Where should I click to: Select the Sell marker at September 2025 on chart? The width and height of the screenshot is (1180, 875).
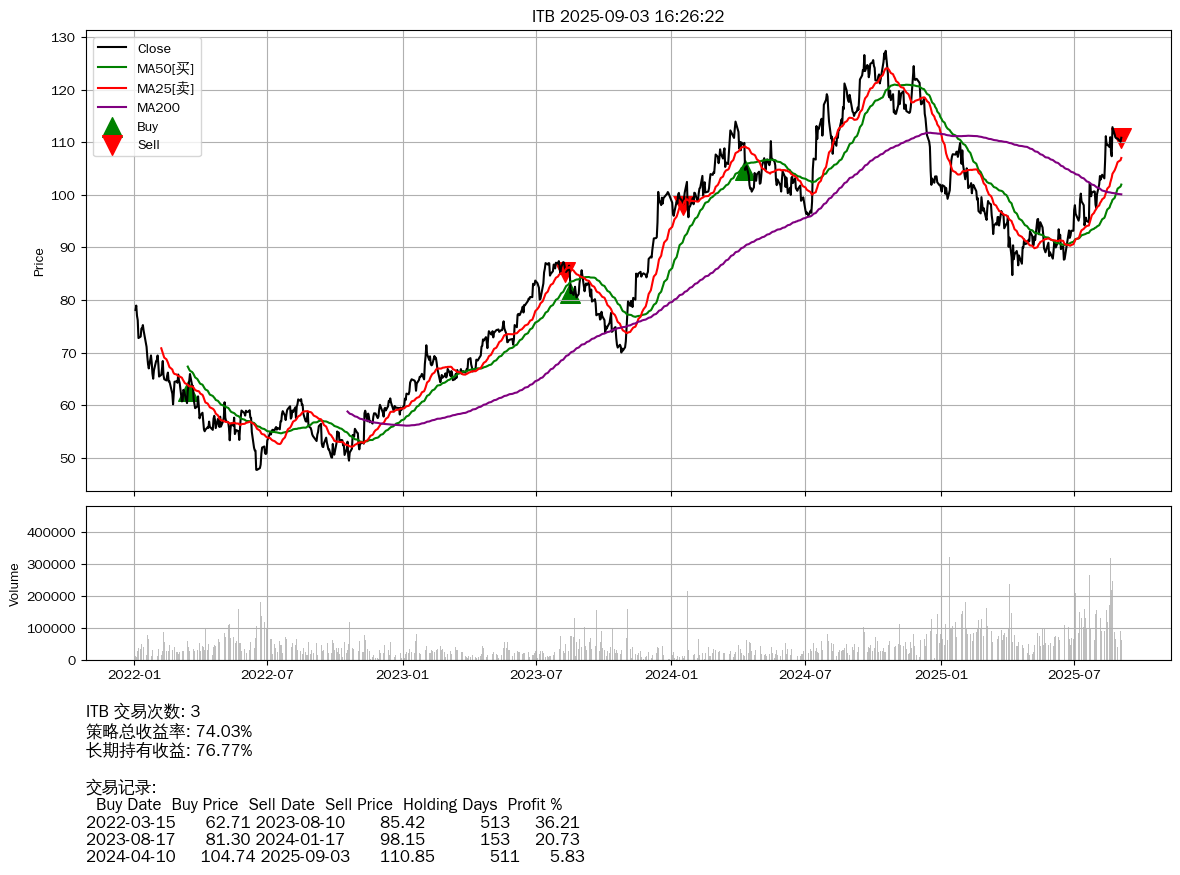(1122, 138)
